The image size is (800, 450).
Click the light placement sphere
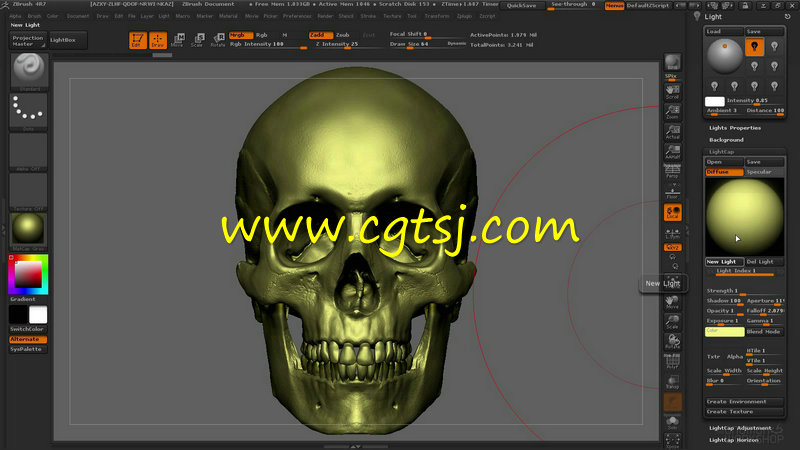point(724,56)
